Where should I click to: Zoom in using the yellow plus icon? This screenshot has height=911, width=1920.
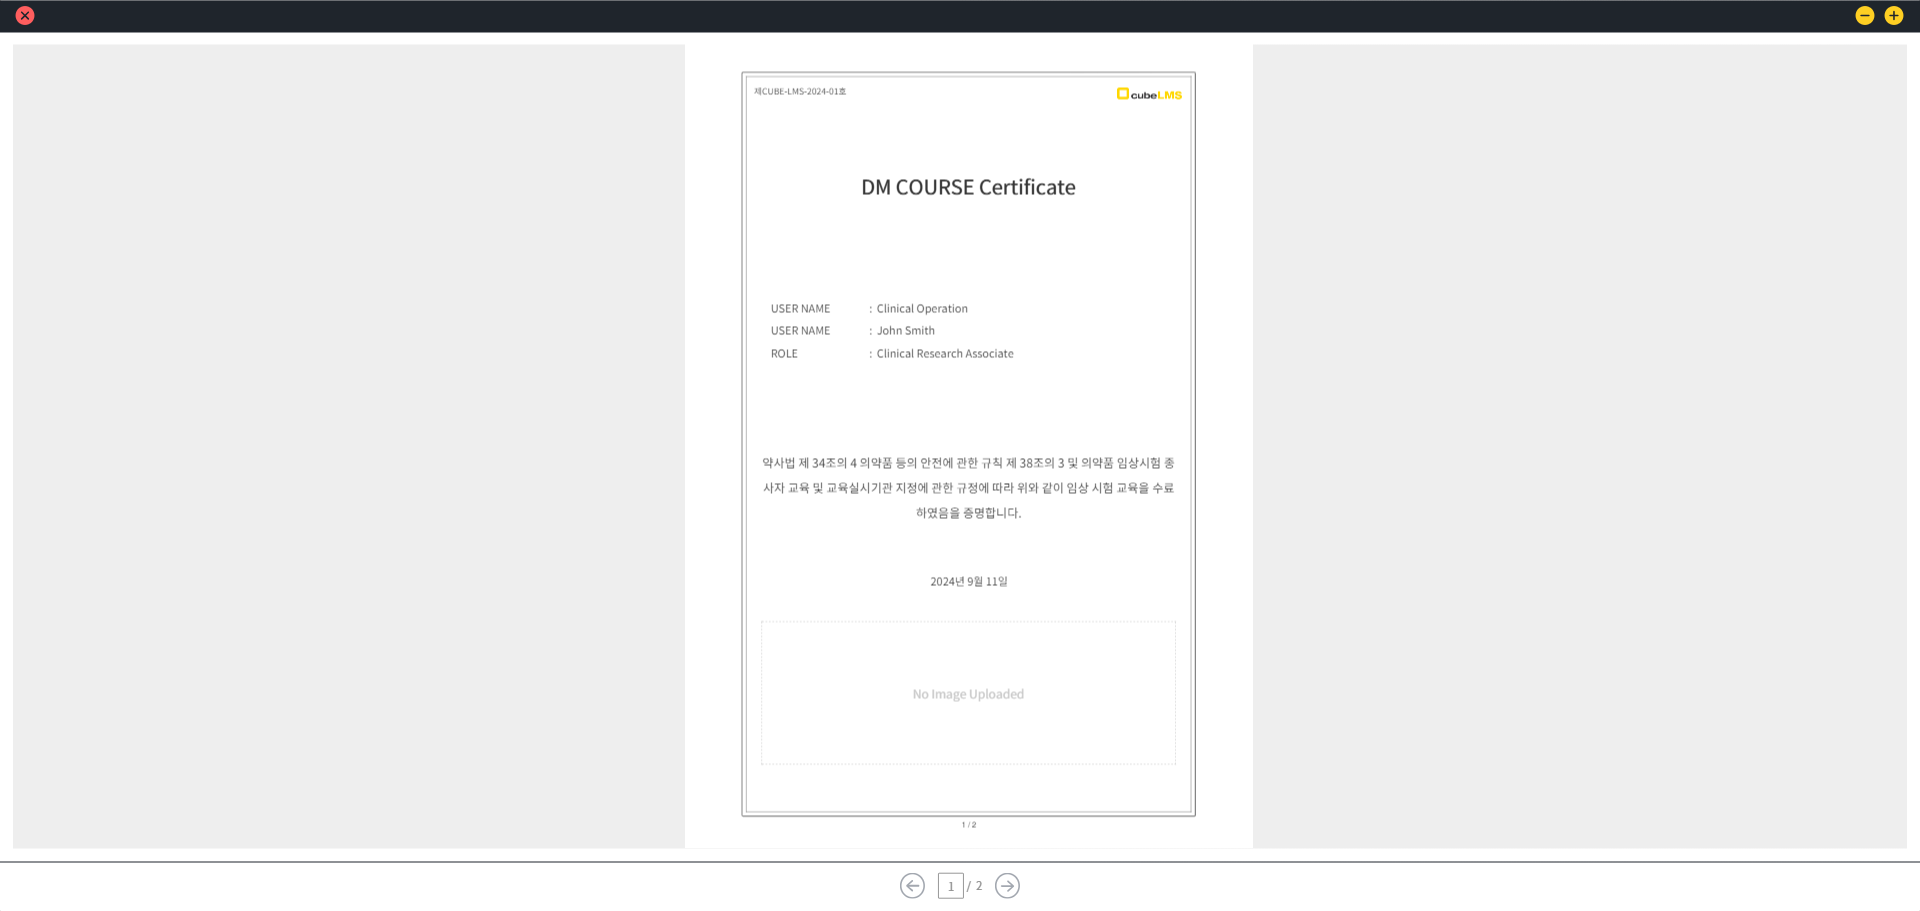(1893, 16)
